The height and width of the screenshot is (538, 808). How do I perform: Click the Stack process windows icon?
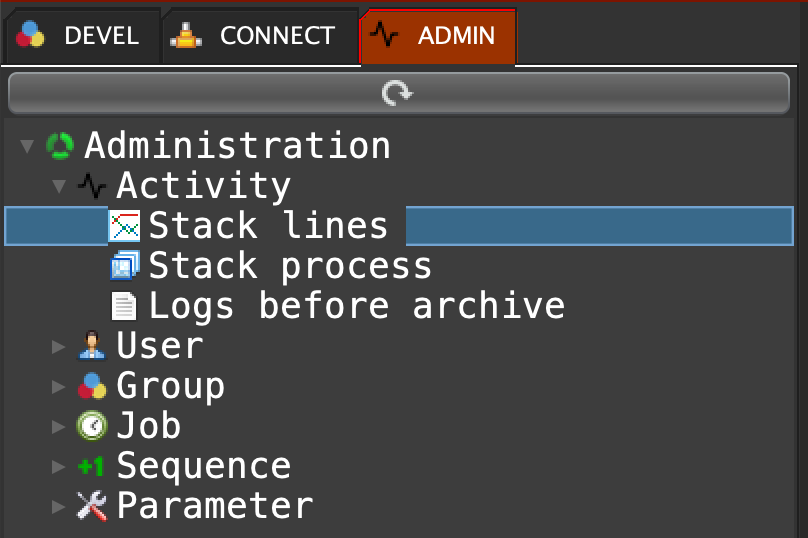coord(124,266)
